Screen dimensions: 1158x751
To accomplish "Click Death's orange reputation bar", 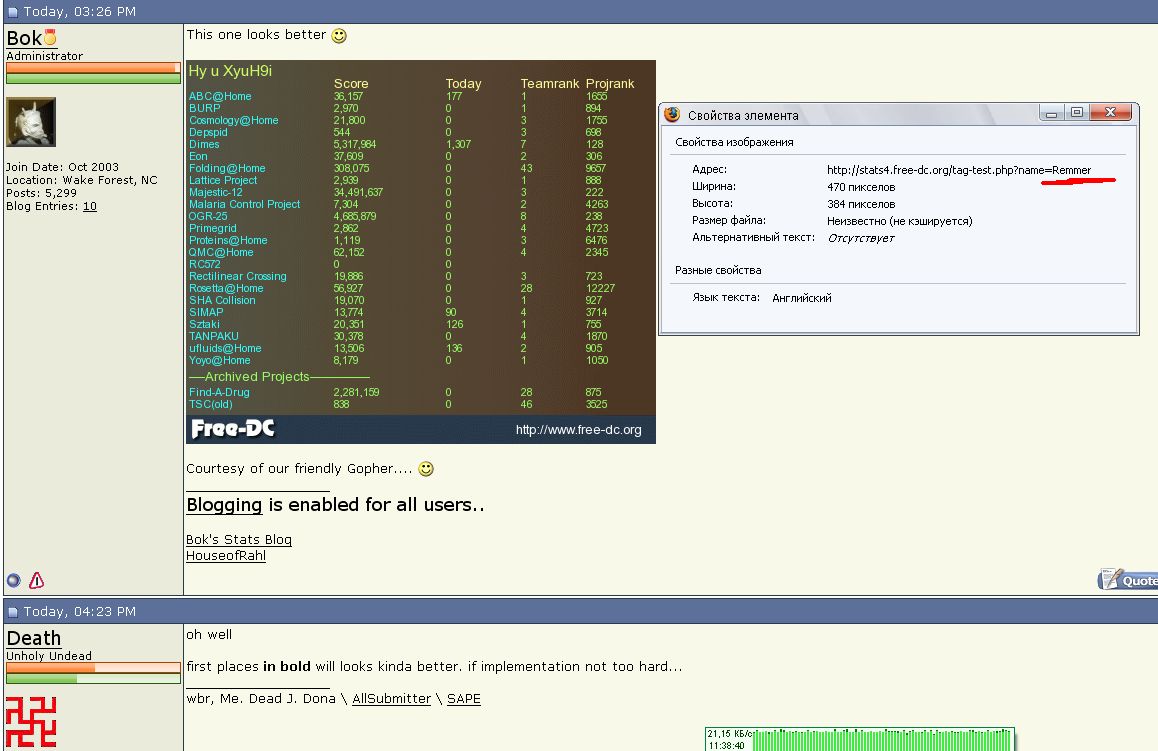I will click(x=93, y=668).
